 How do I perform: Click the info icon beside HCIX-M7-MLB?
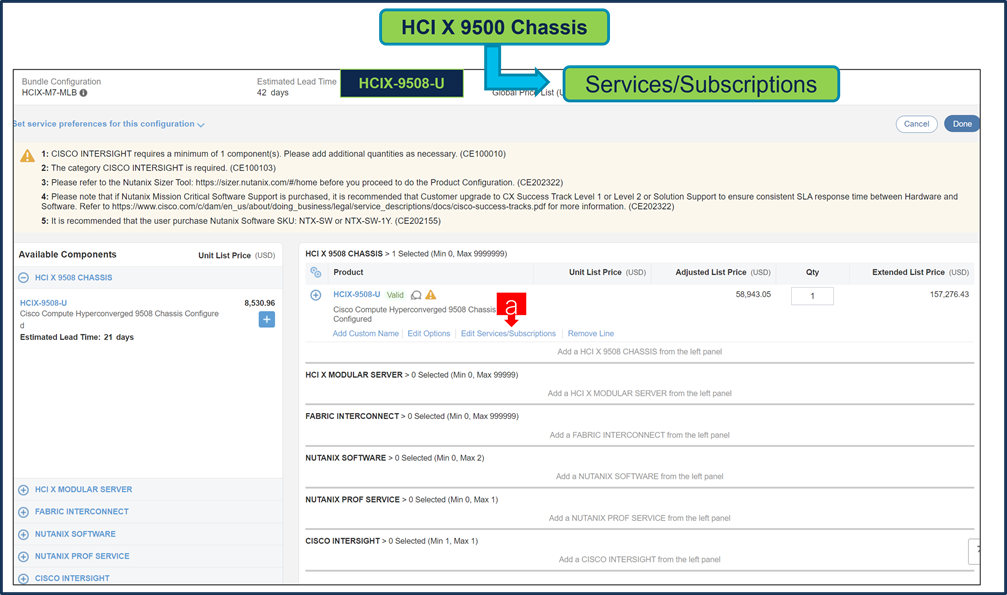click(x=83, y=93)
